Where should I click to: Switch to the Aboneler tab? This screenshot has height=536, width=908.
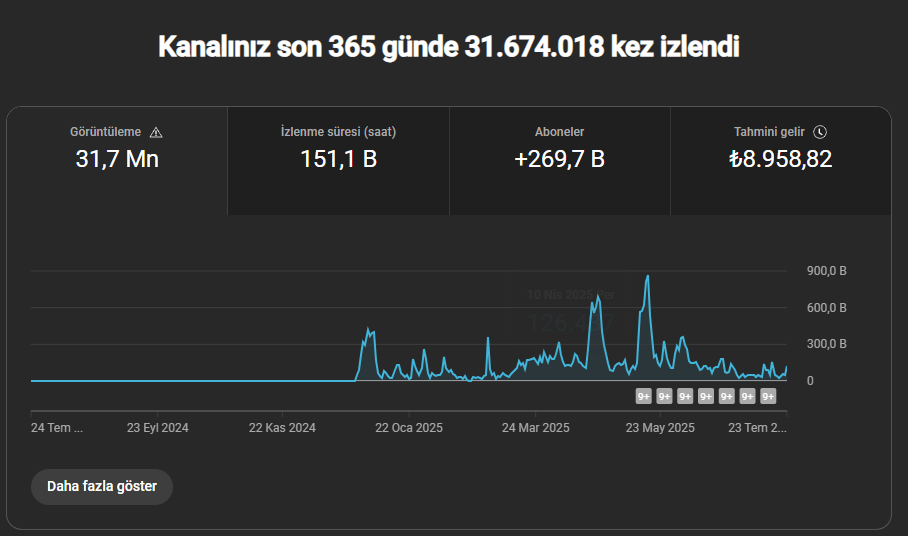[x=560, y=161]
